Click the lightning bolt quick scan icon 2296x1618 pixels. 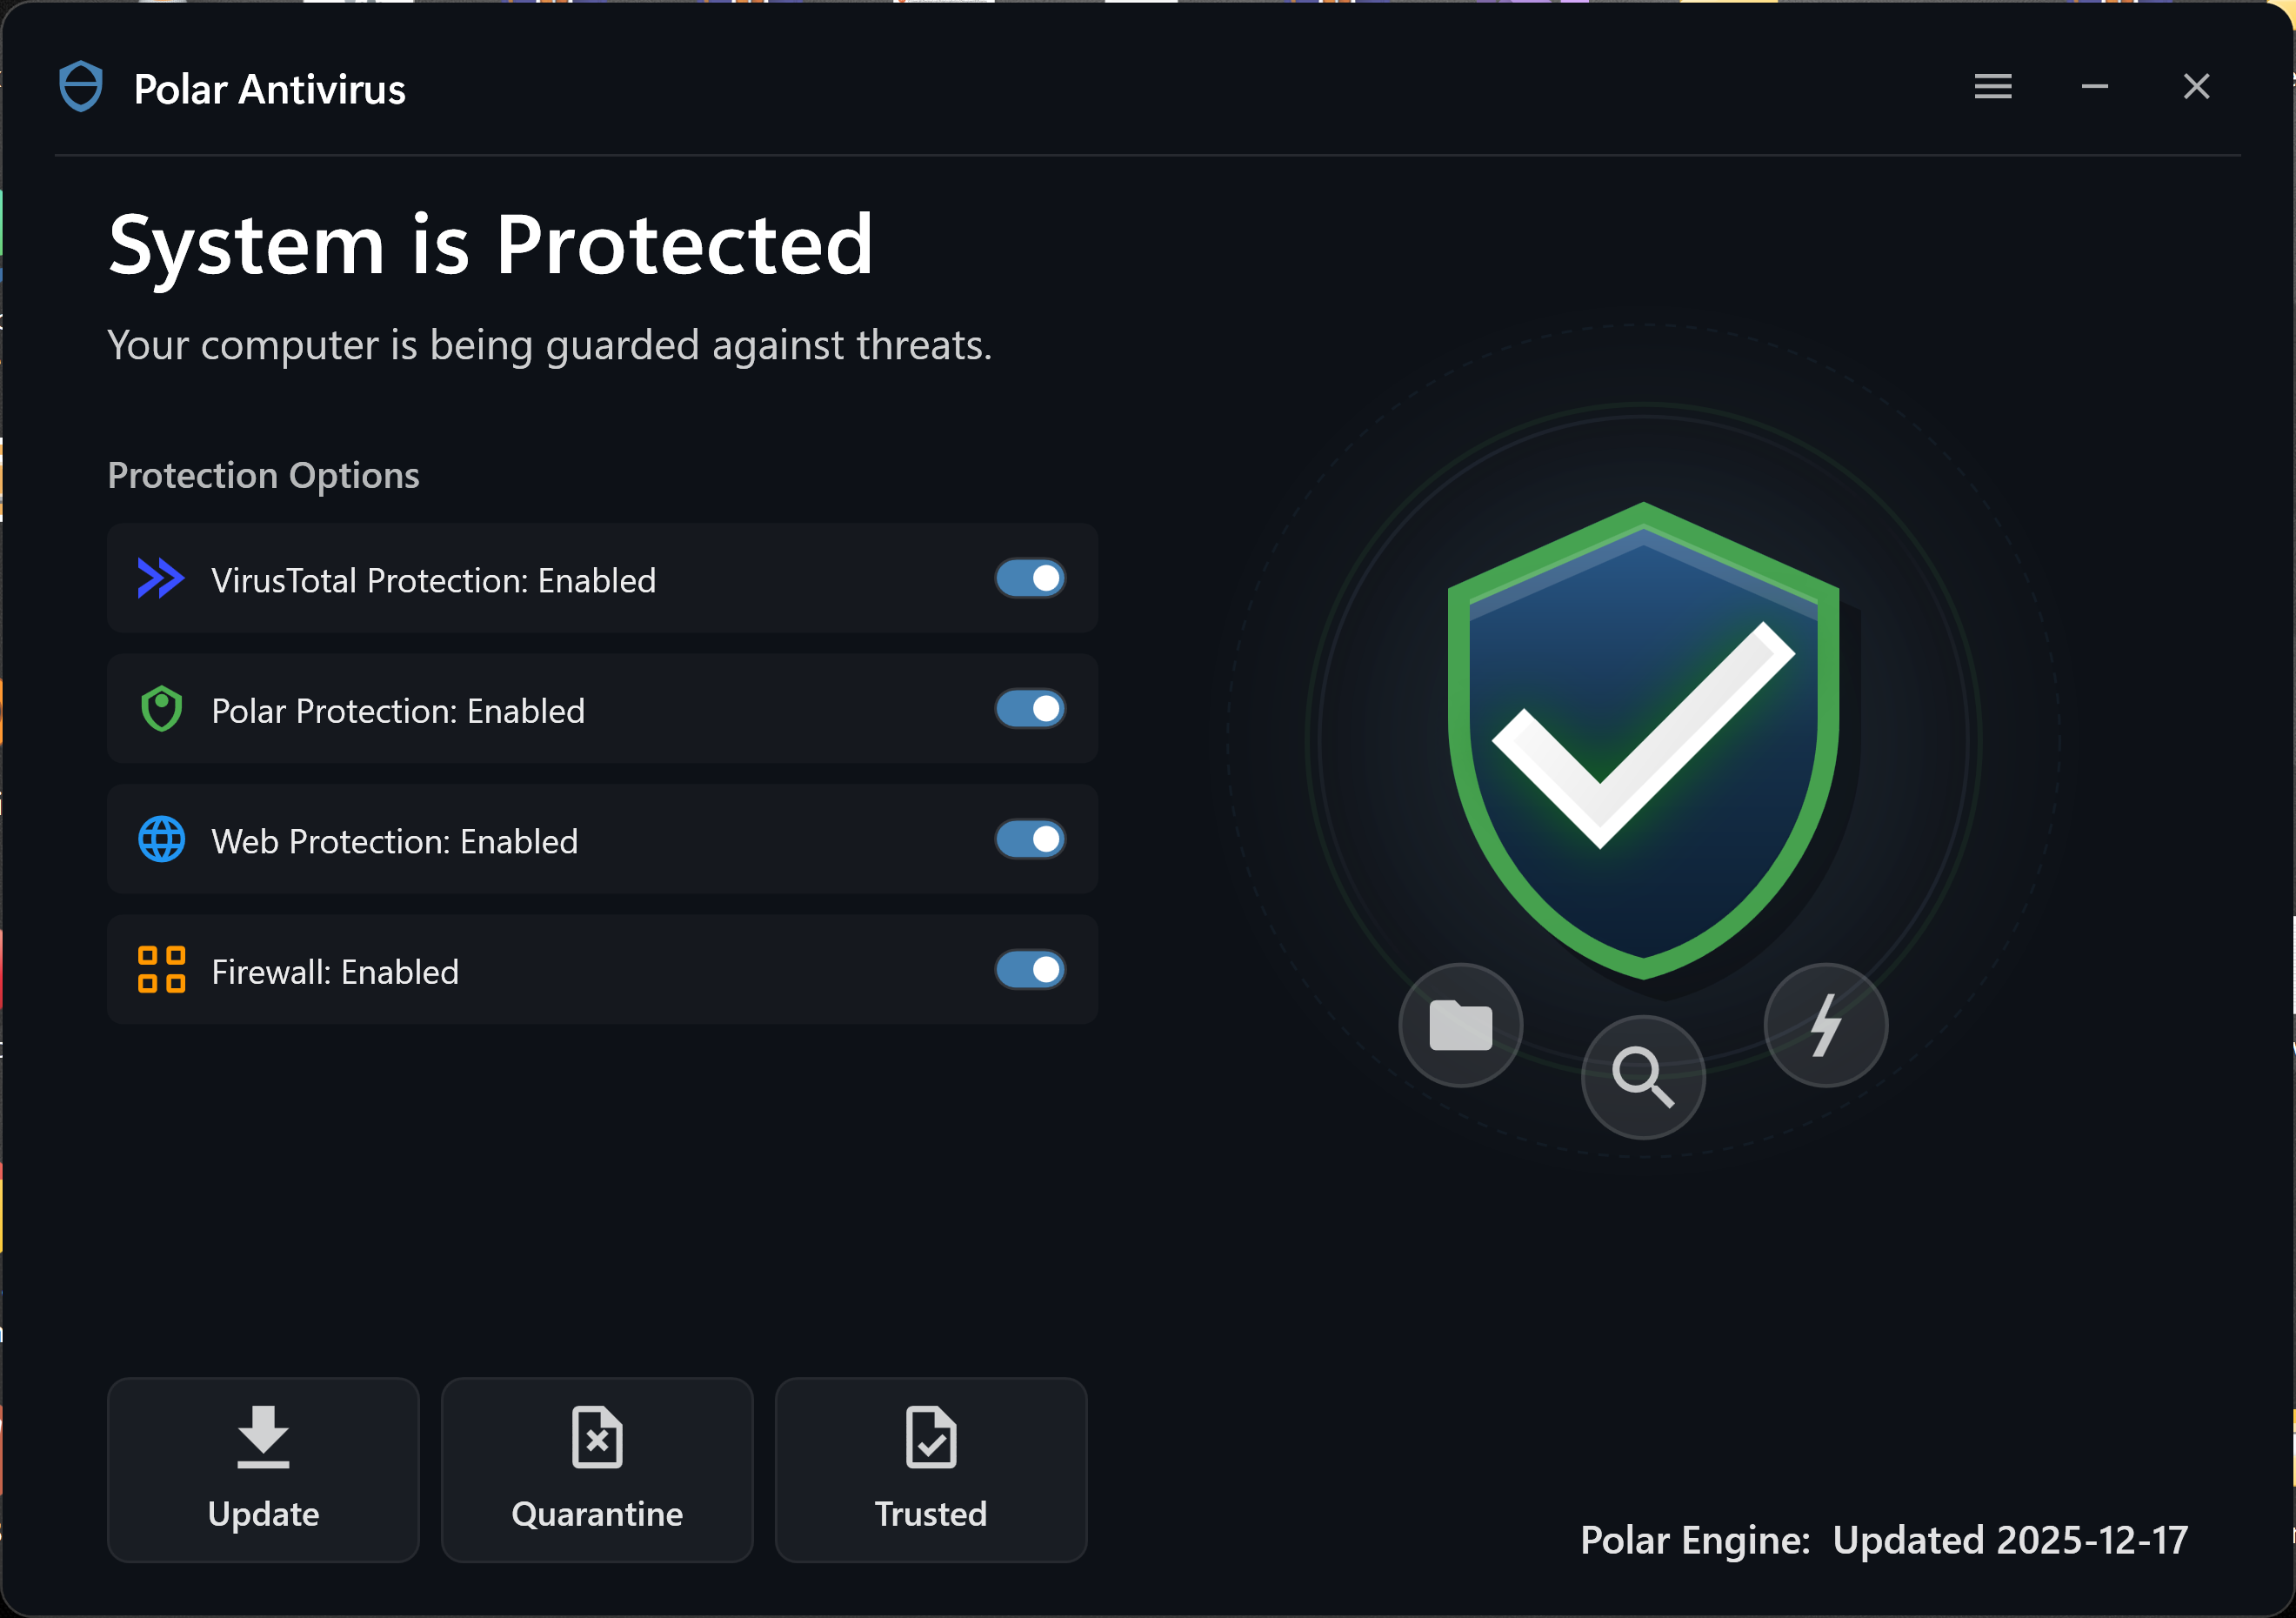pos(1825,1025)
